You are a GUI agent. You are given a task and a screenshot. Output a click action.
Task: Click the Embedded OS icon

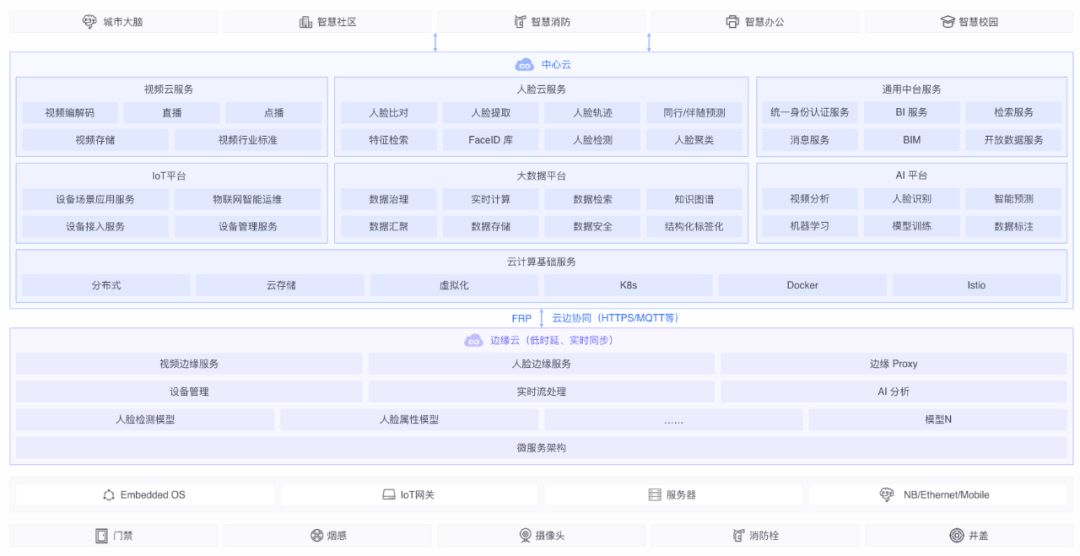109,495
